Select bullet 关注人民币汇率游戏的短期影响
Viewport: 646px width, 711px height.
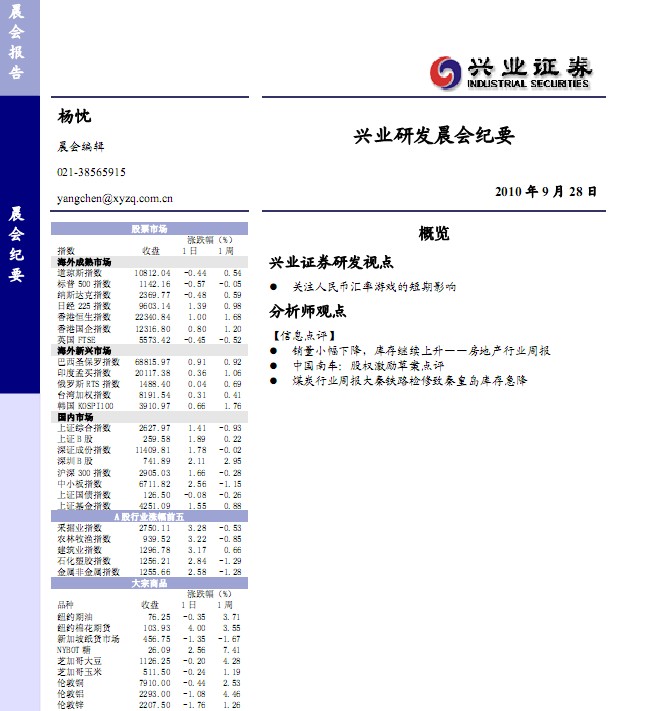[374, 287]
